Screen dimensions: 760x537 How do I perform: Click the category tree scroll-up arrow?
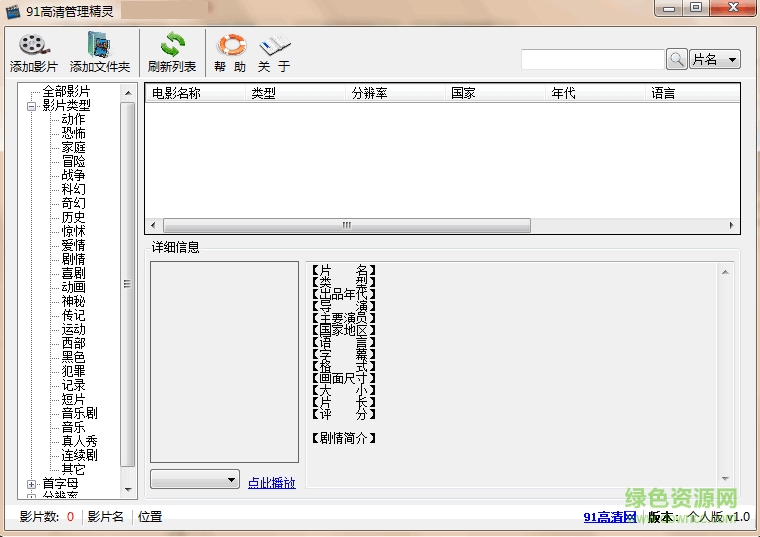[128, 93]
